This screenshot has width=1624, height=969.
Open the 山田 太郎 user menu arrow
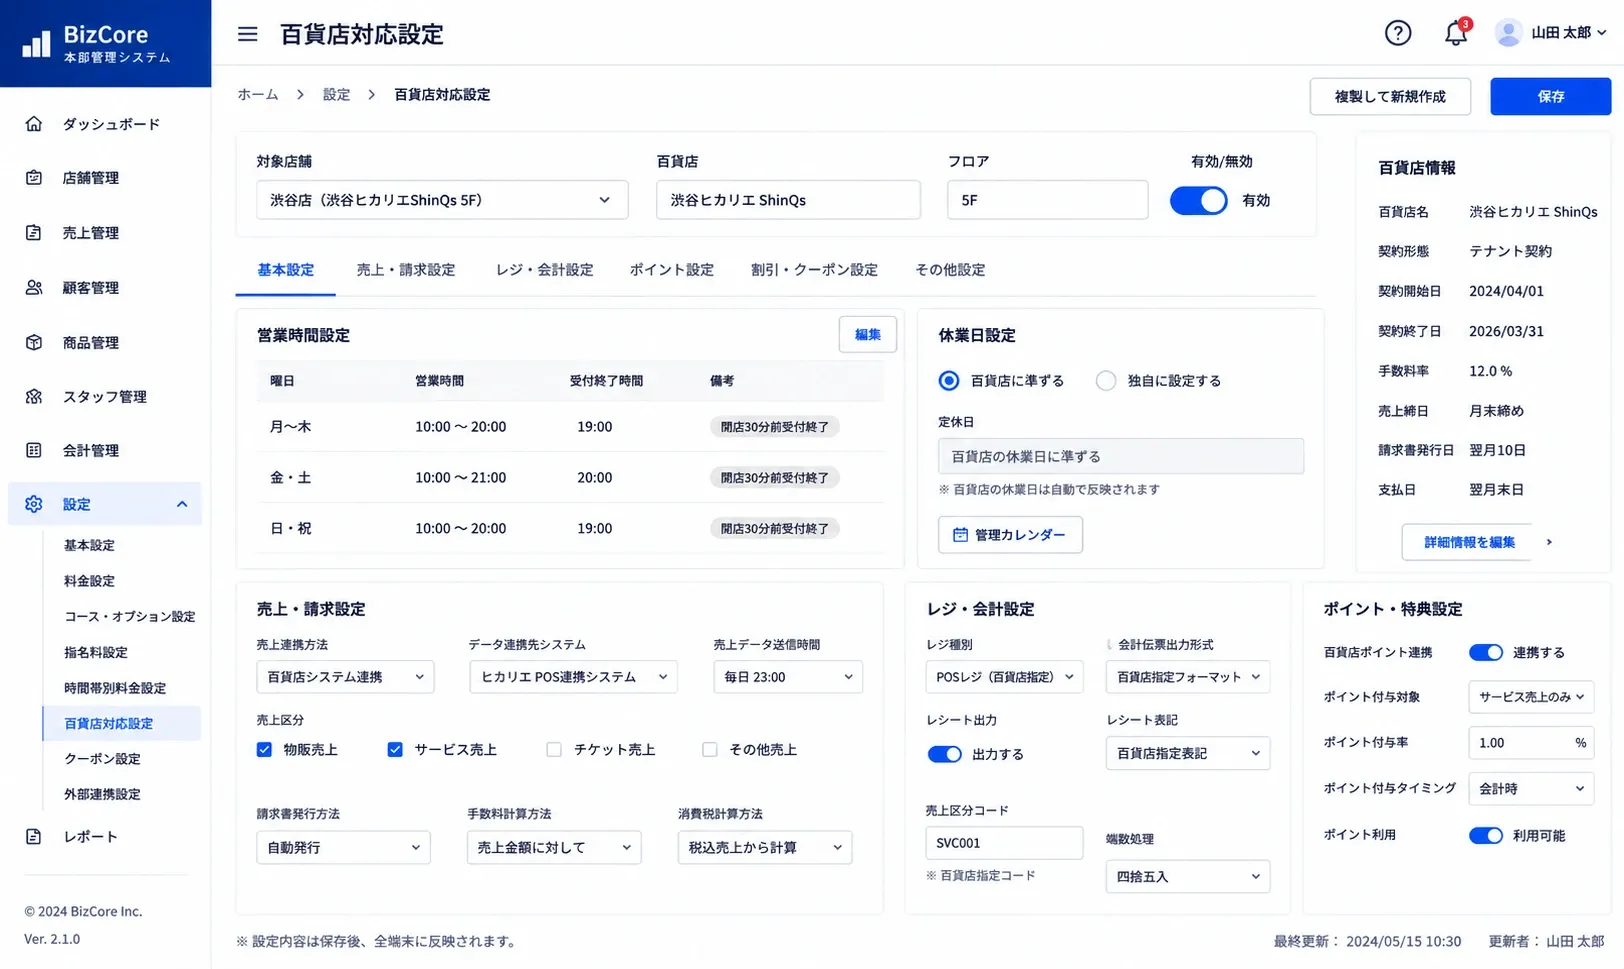tap(1602, 33)
